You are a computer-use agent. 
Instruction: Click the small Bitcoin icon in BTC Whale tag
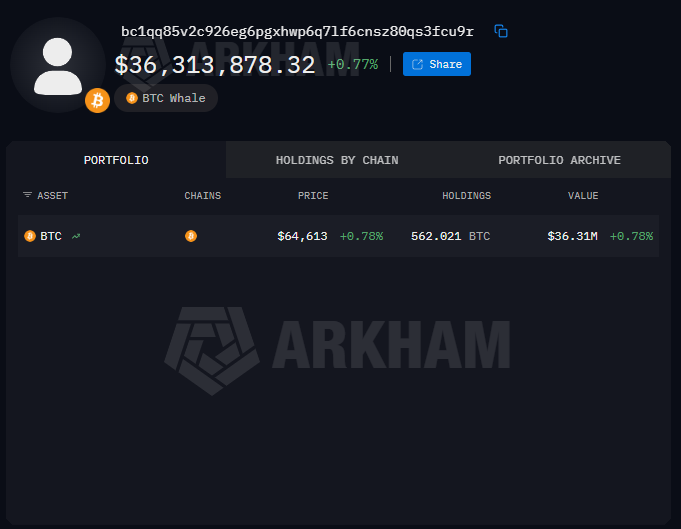click(x=132, y=98)
